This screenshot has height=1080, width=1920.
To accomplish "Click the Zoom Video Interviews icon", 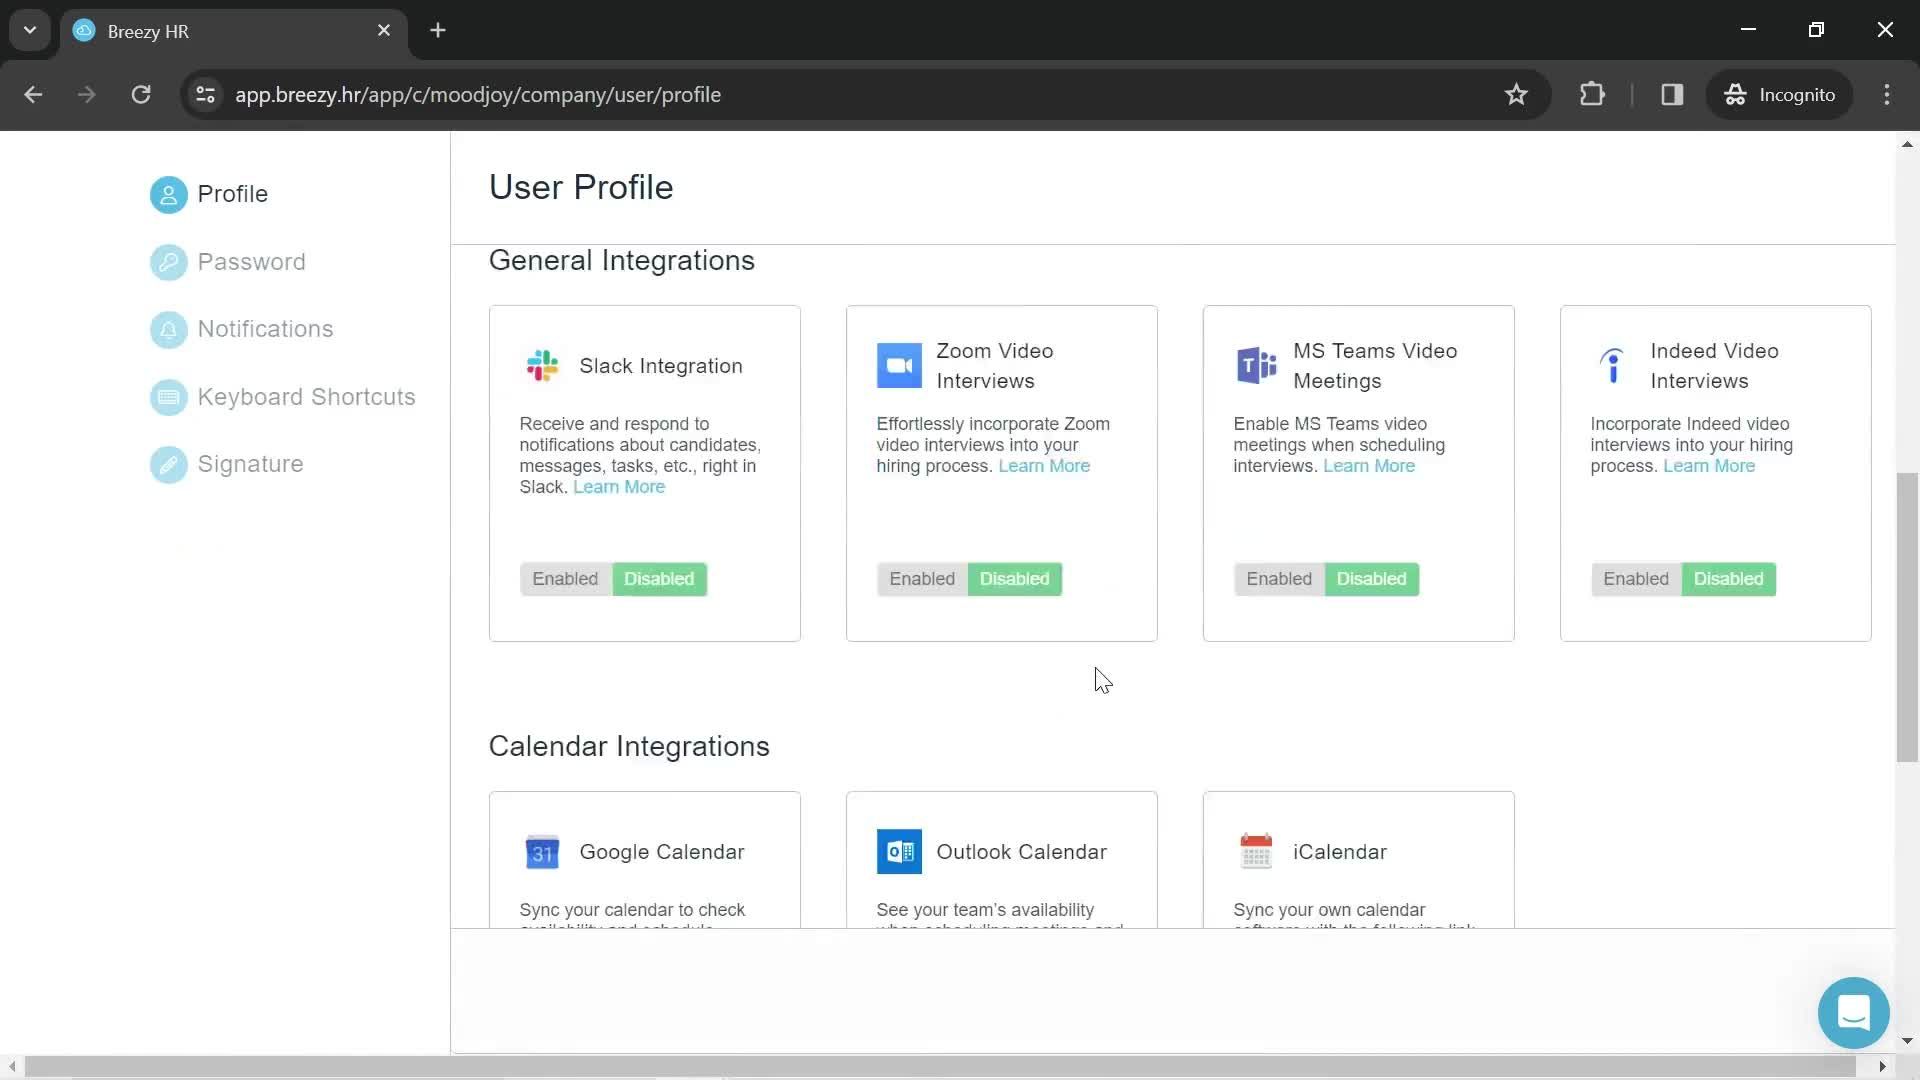I will [x=899, y=365].
